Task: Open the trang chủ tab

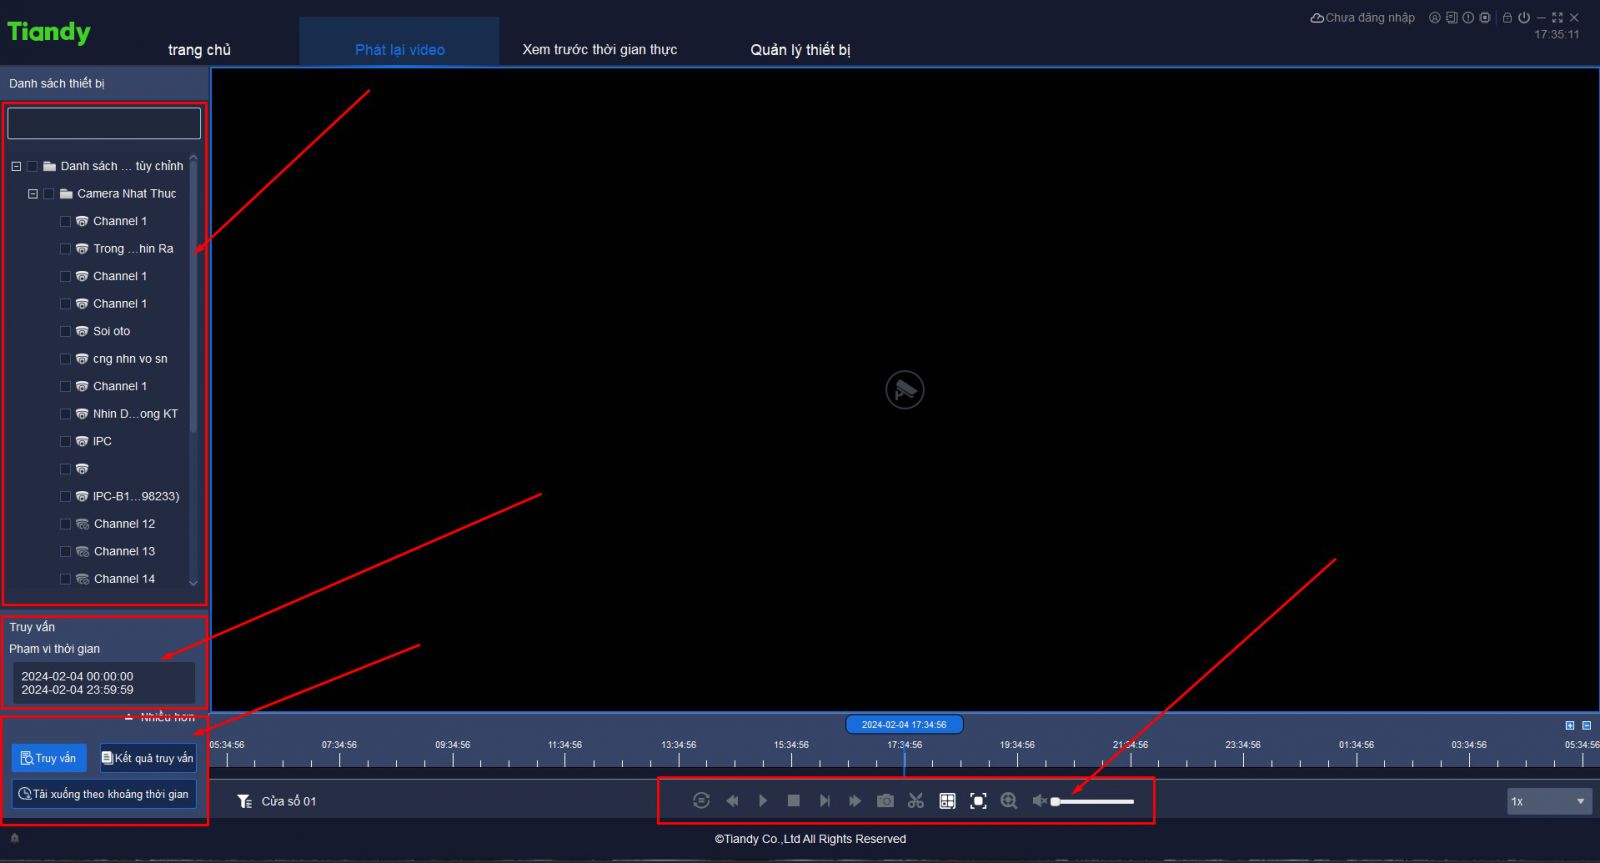Action: (x=199, y=49)
